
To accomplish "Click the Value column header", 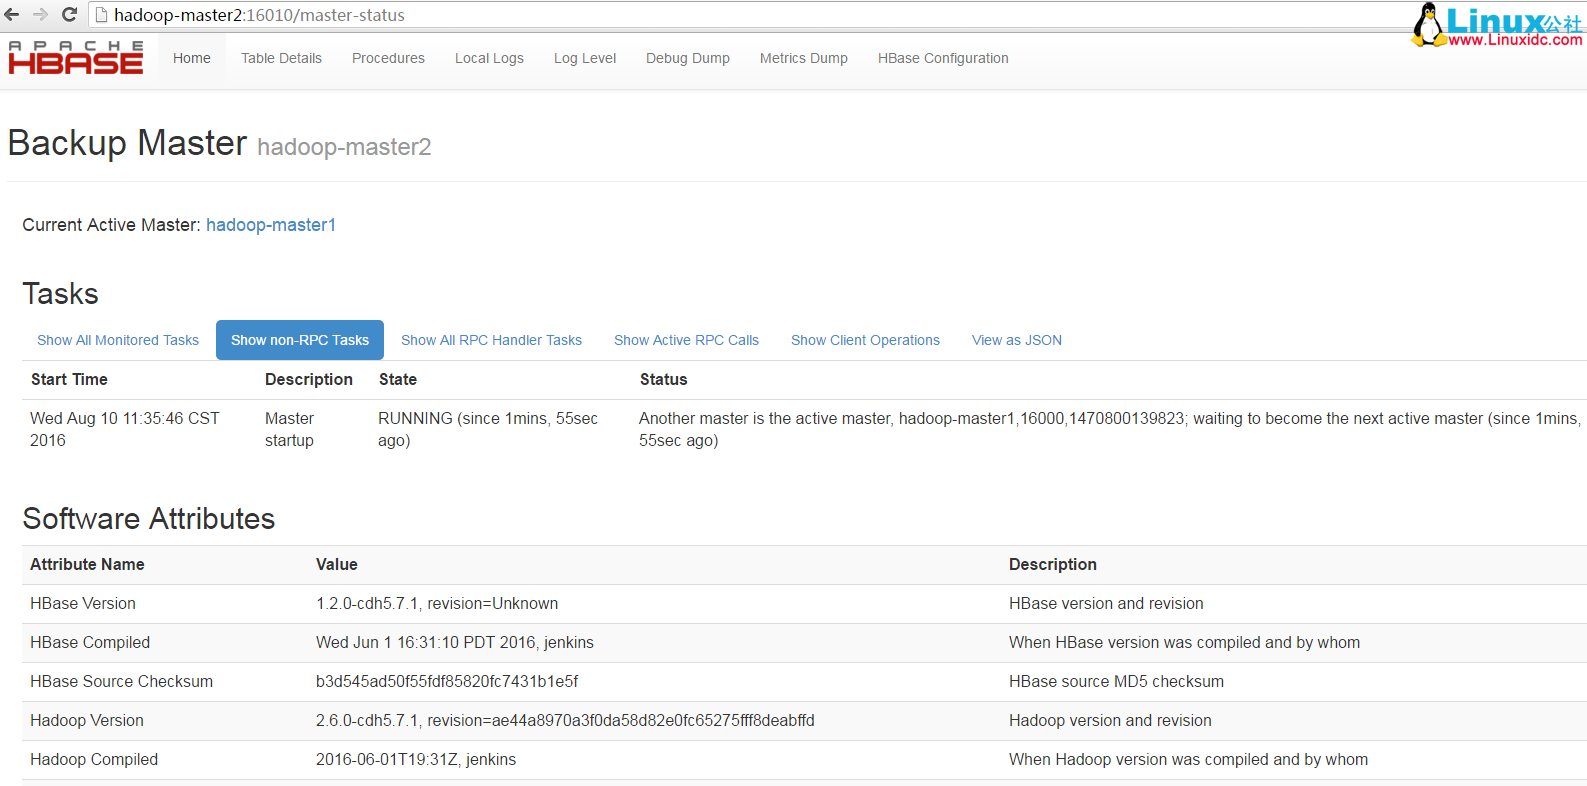I will point(337,564).
